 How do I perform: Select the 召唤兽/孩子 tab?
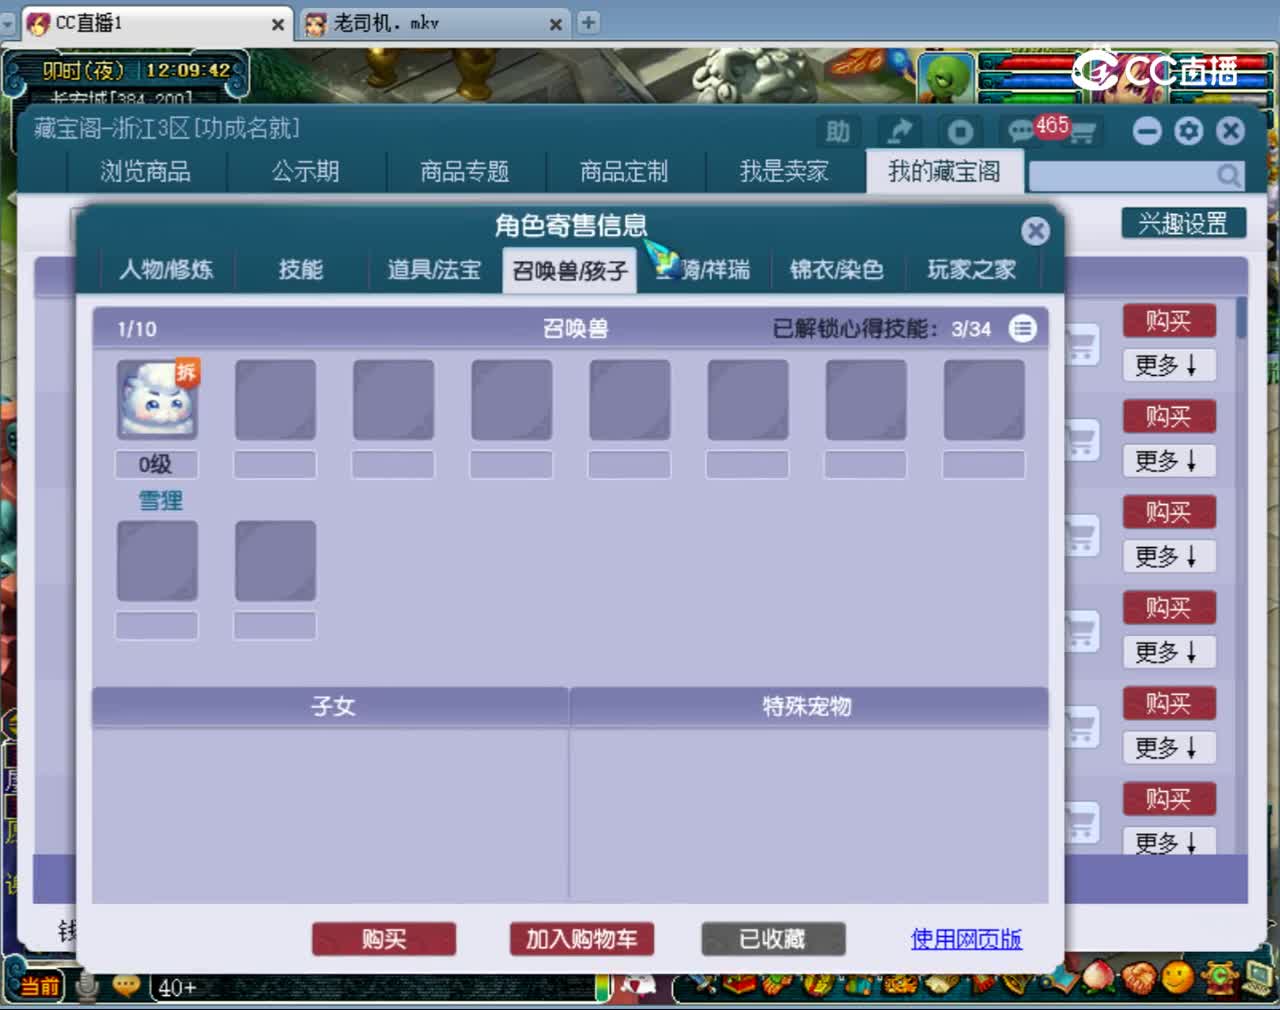tap(570, 270)
